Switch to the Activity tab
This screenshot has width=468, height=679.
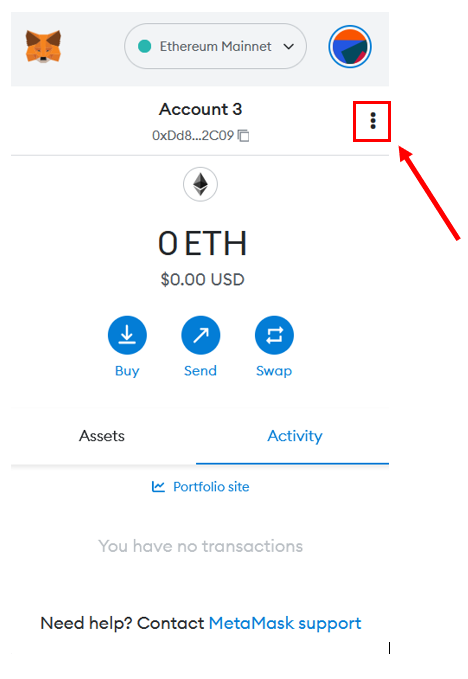click(x=294, y=436)
